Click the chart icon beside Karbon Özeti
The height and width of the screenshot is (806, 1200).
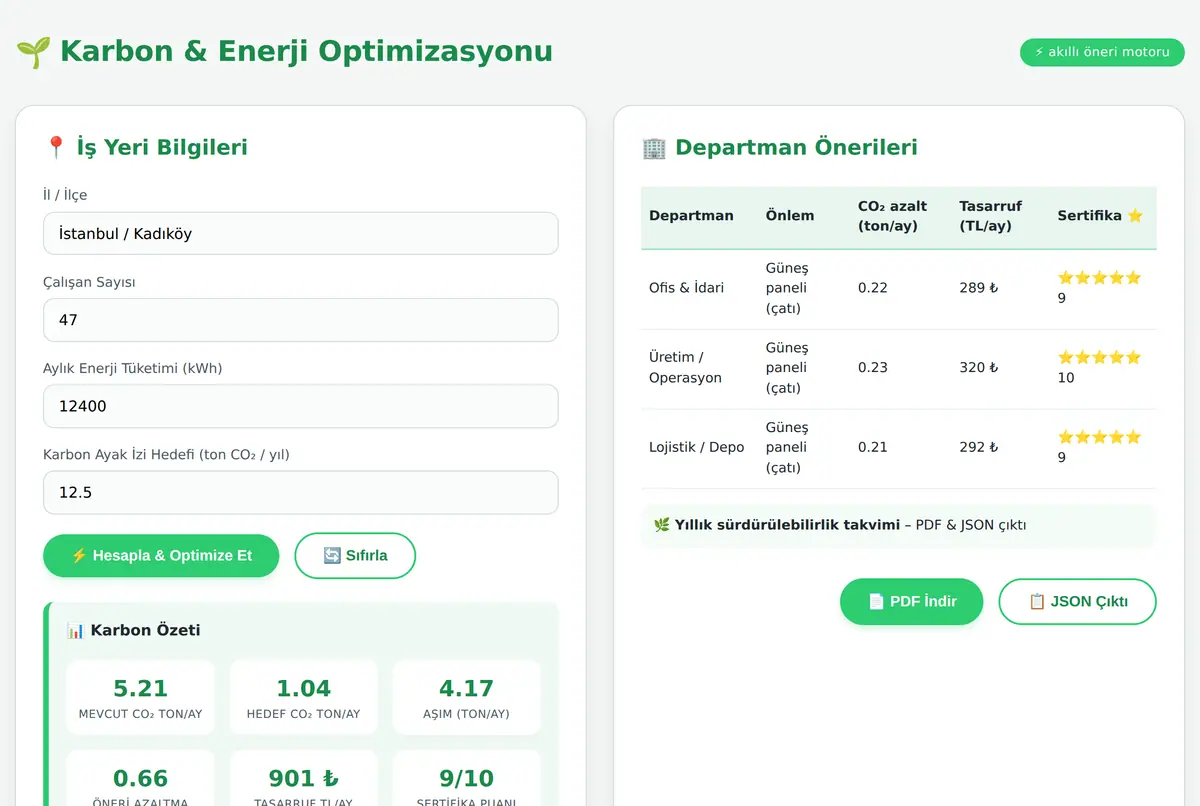(x=76, y=630)
